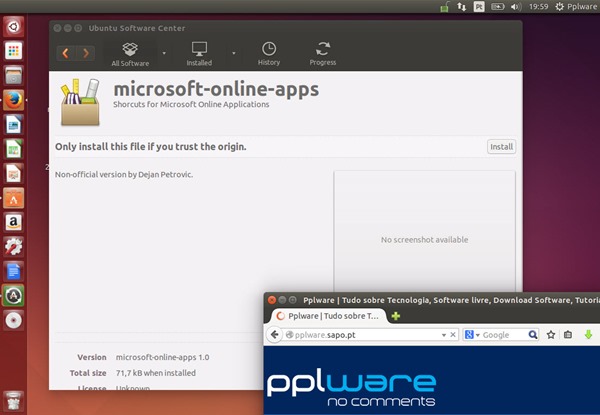600x415 pixels.
Task: Open a new tab in Firefox
Action: 396,316
